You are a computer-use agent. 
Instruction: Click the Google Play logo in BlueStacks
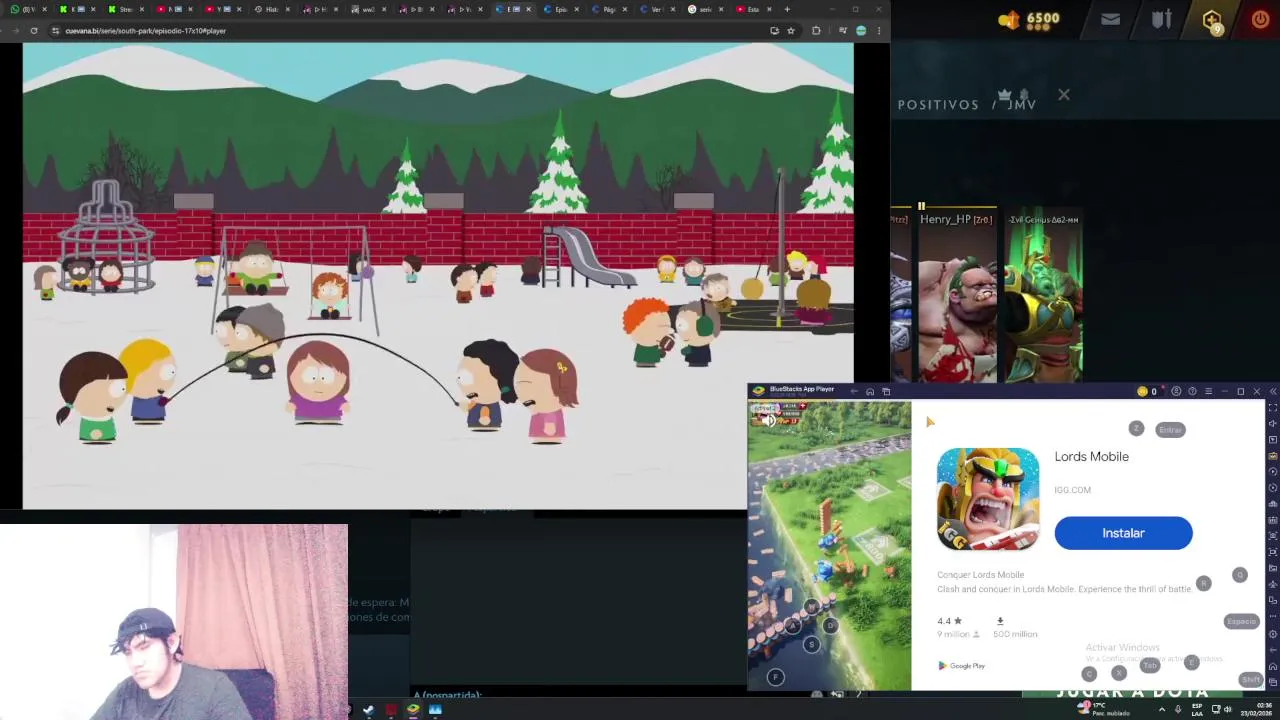click(x=962, y=666)
